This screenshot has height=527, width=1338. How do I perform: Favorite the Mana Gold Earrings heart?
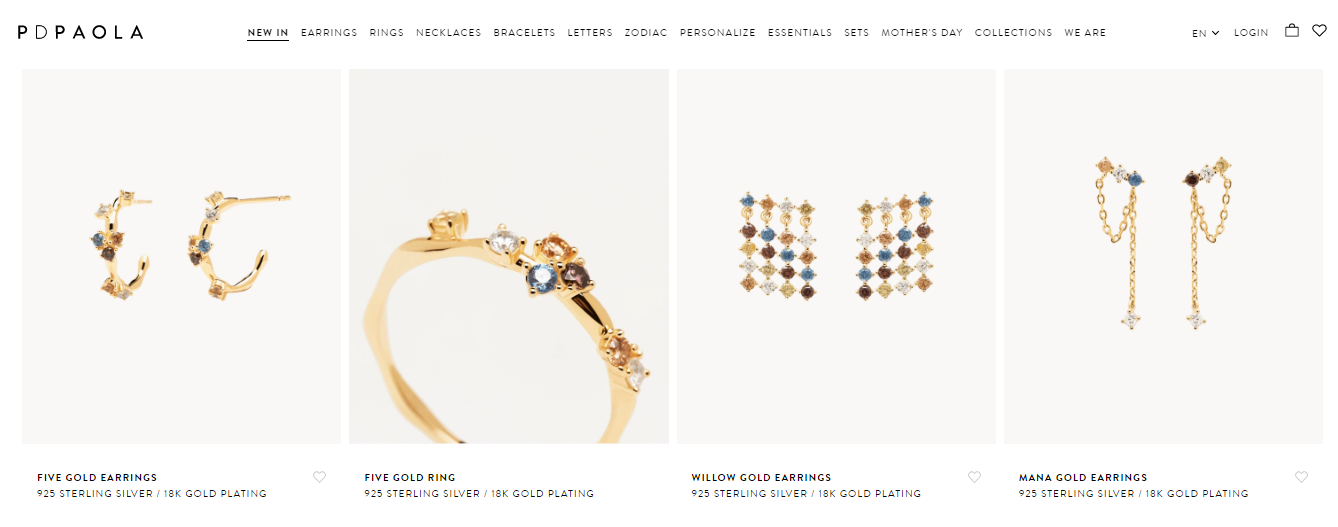click(x=1301, y=477)
